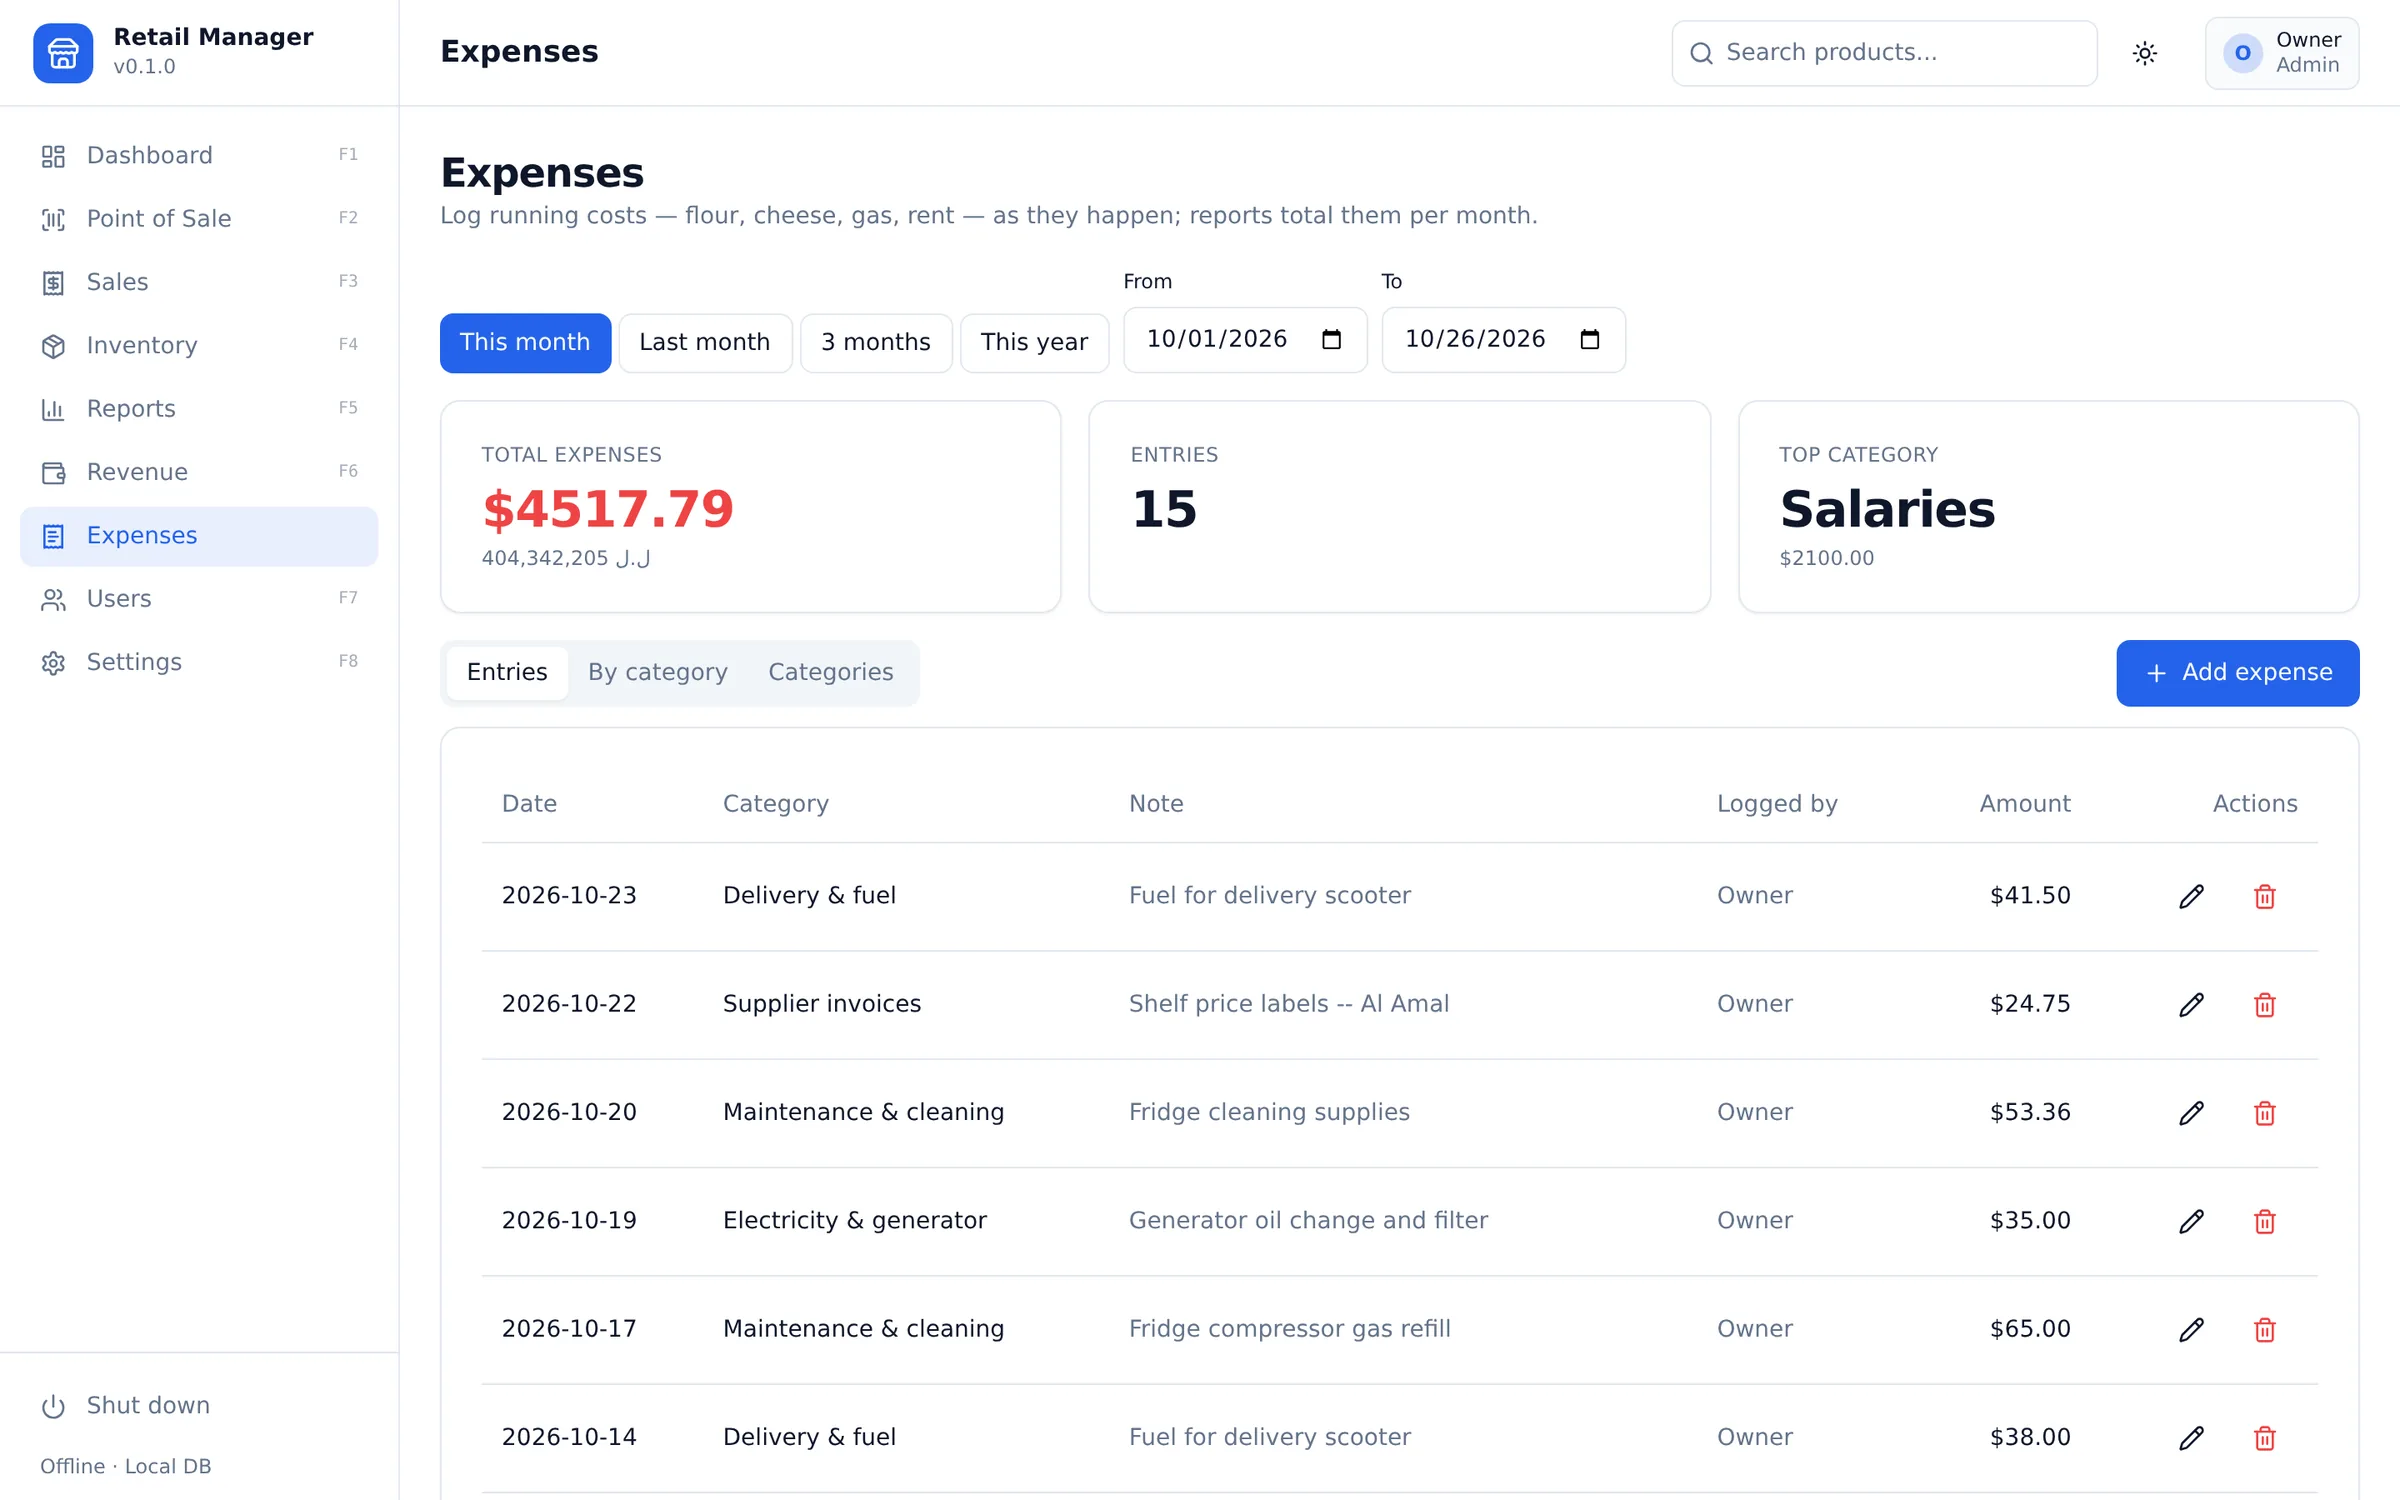Delete the Shelf price labels entry
Viewport: 2400px width, 1500px height.
point(2265,1004)
